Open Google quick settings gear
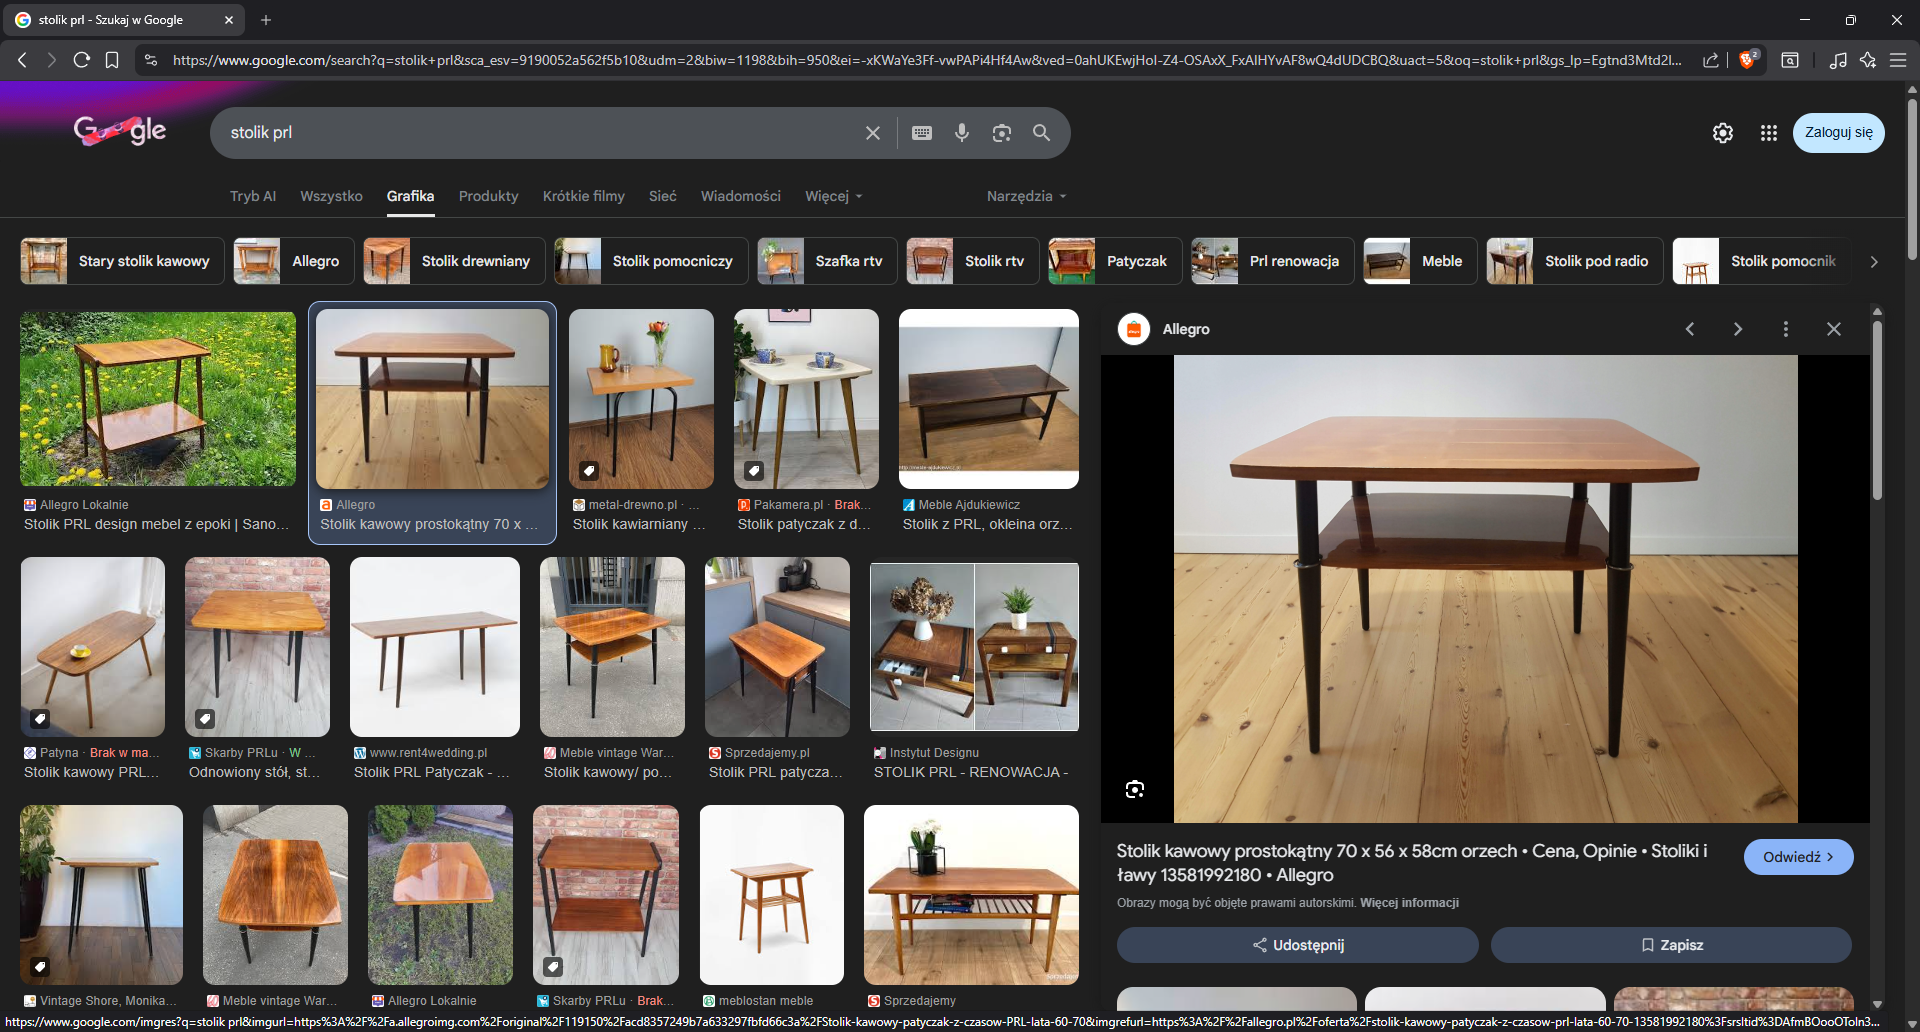This screenshot has height=1032, width=1920. [1722, 133]
